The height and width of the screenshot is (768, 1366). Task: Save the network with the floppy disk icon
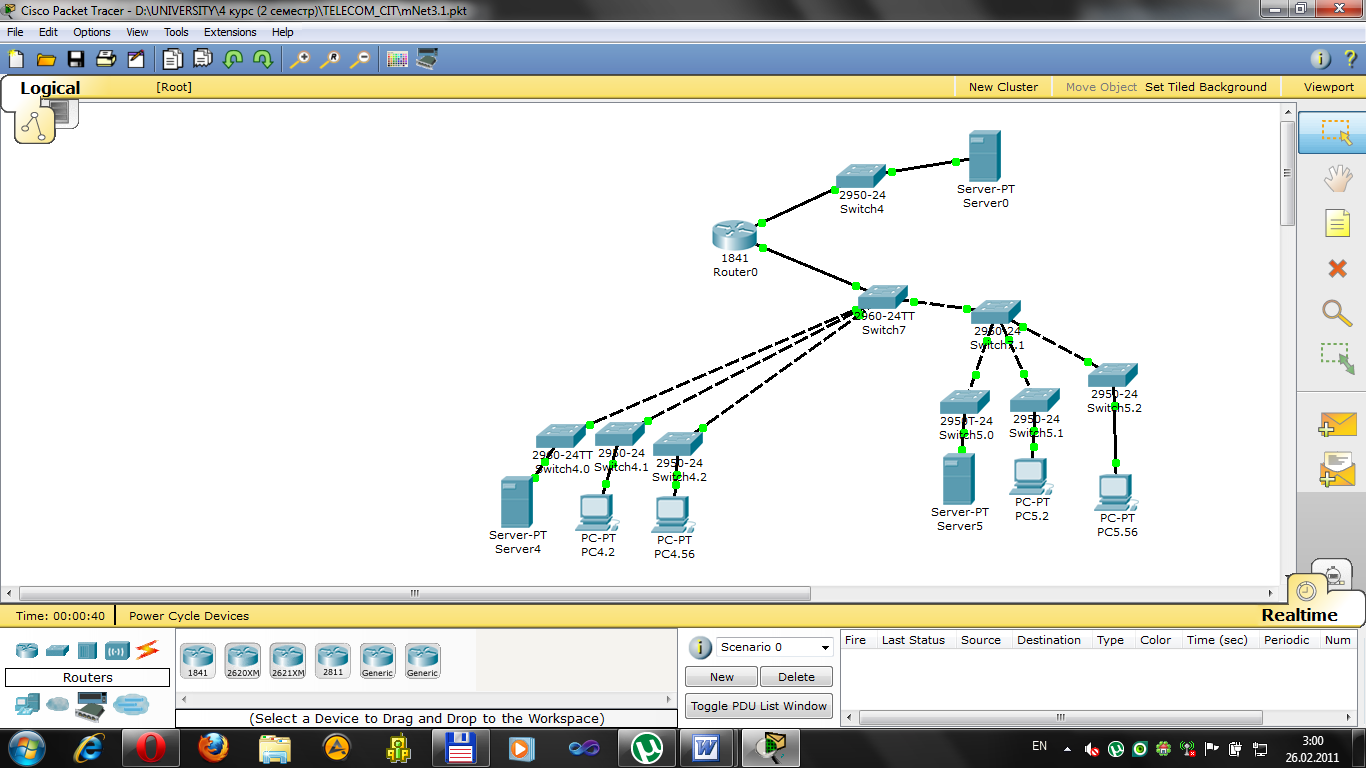pos(75,59)
